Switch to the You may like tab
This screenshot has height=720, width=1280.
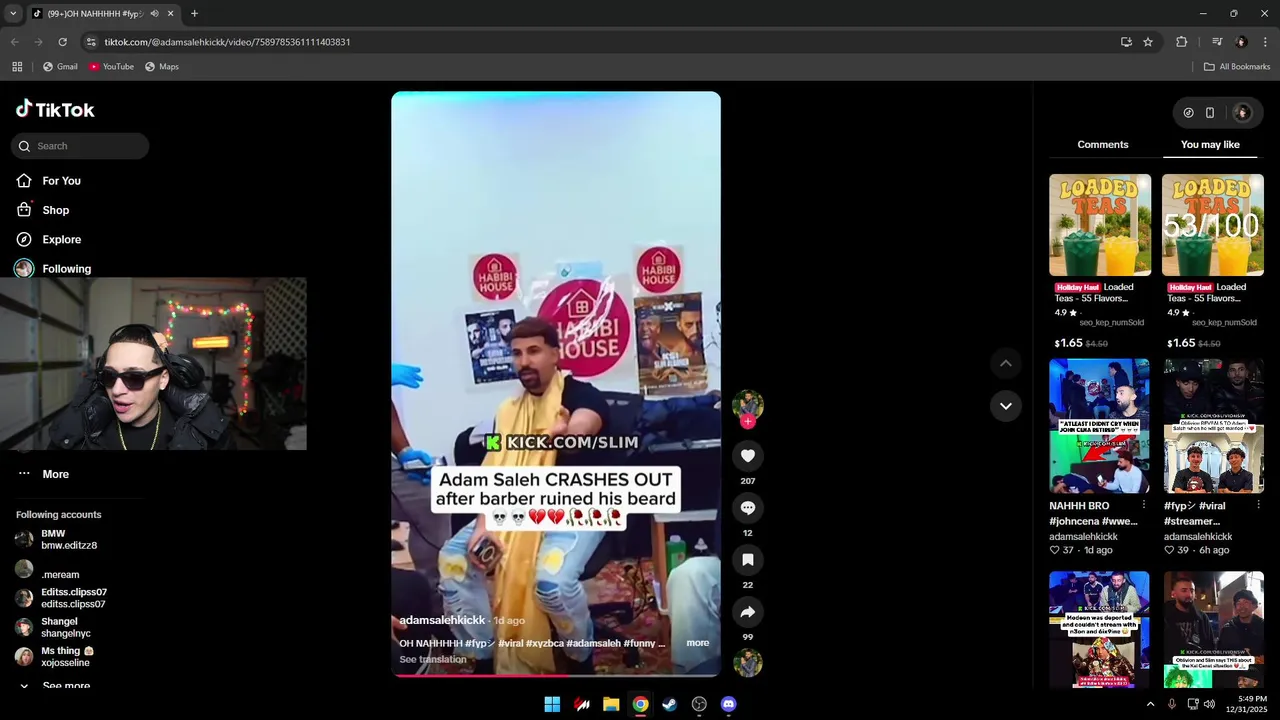[x=1210, y=145]
